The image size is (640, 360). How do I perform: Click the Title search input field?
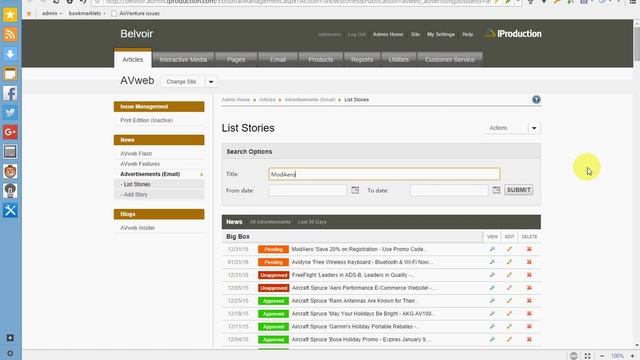pyautogui.click(x=384, y=174)
